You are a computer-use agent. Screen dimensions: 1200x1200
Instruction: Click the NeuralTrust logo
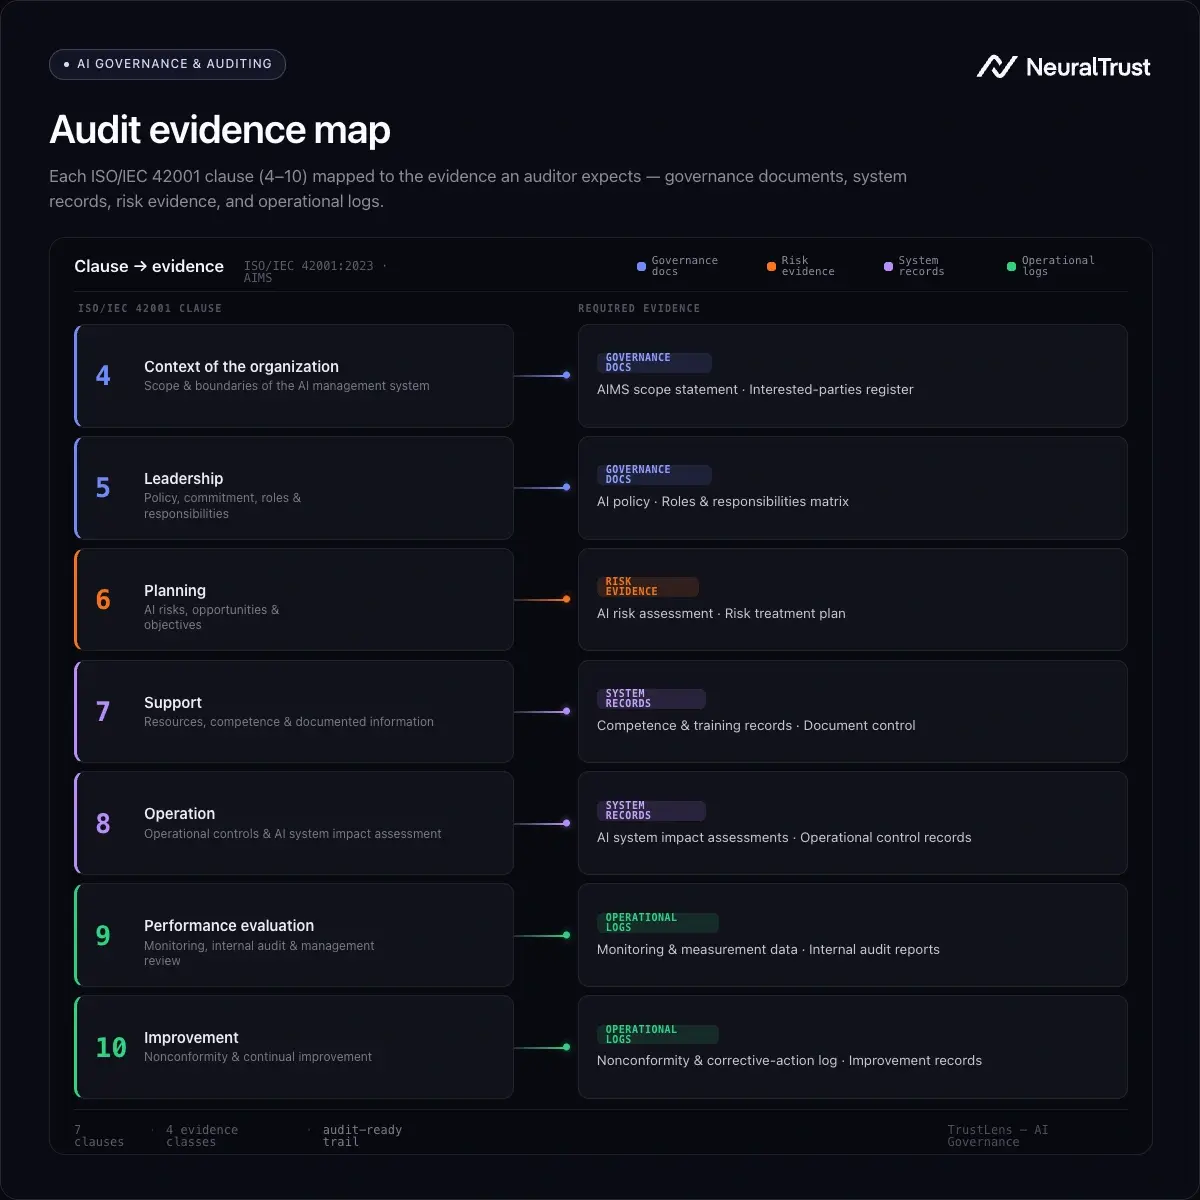[x=1063, y=67]
